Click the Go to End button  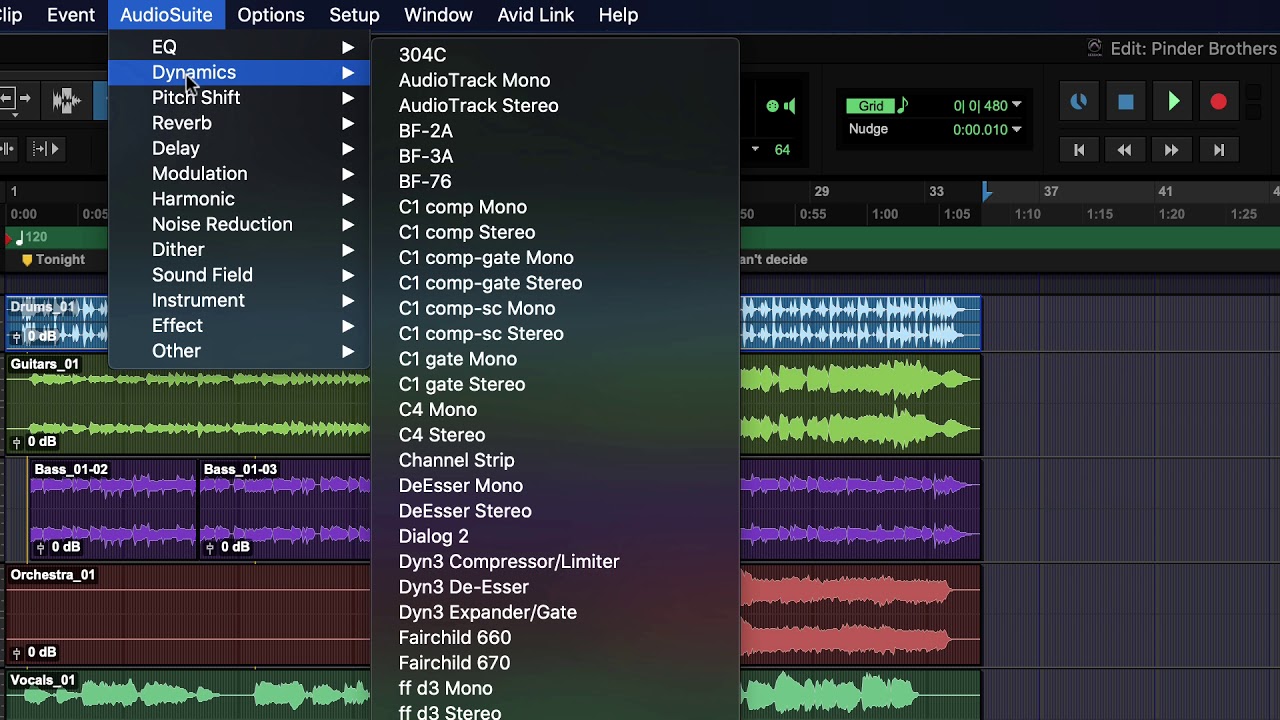tap(1218, 150)
